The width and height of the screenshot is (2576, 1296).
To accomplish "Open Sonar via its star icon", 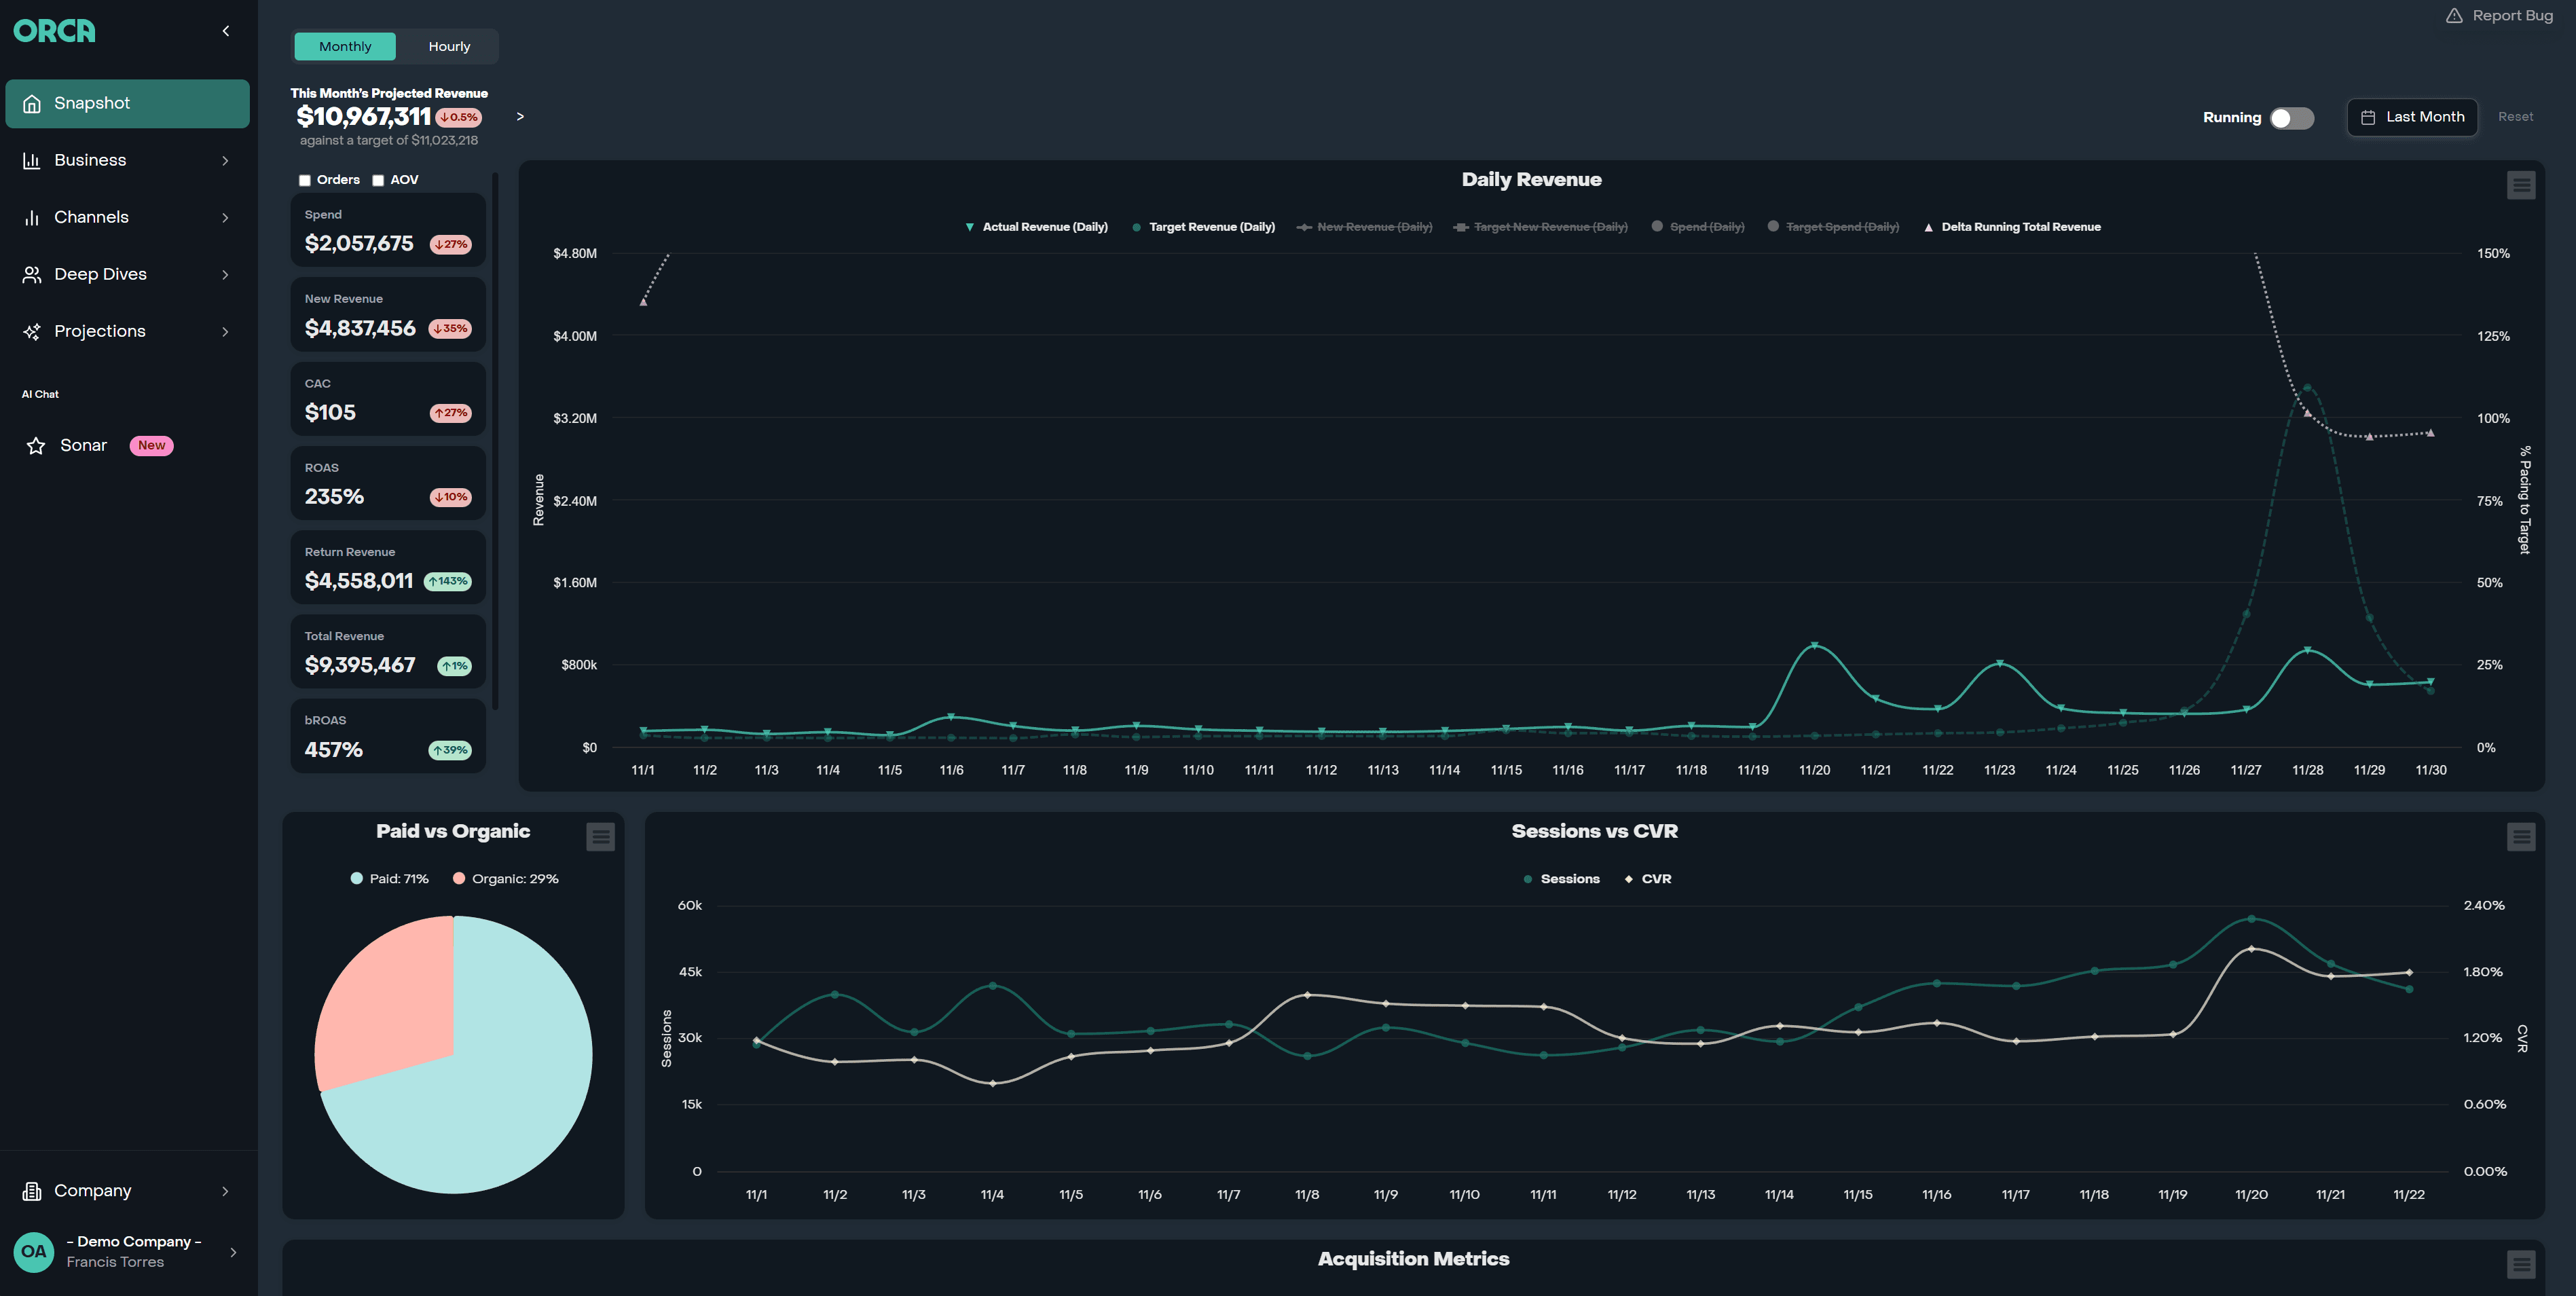I will (35, 445).
